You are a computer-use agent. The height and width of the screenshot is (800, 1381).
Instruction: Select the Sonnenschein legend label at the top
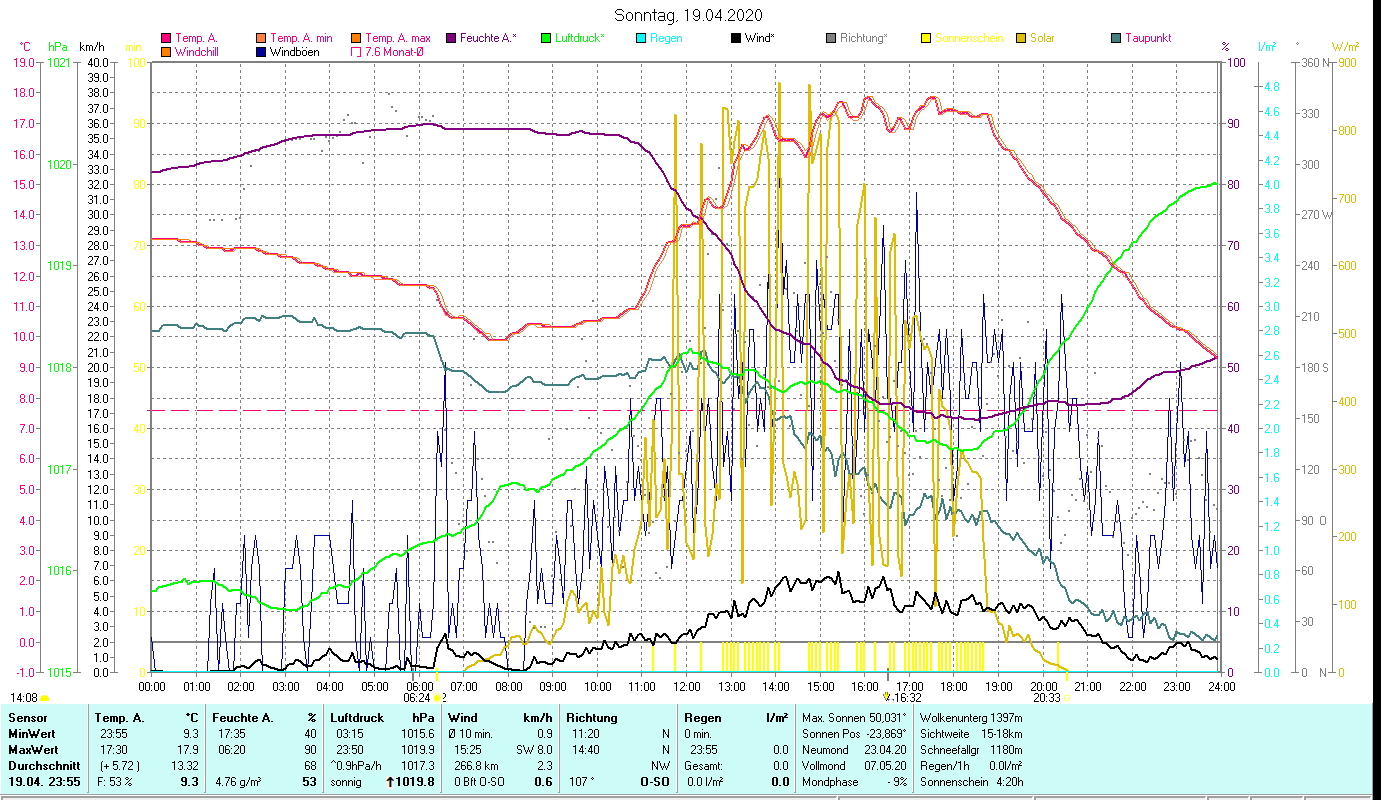tap(967, 38)
